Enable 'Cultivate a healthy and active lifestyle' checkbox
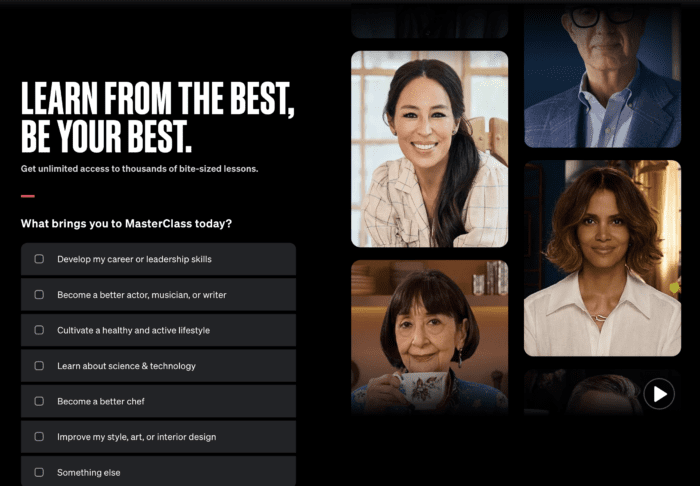The image size is (700, 486). coord(39,330)
